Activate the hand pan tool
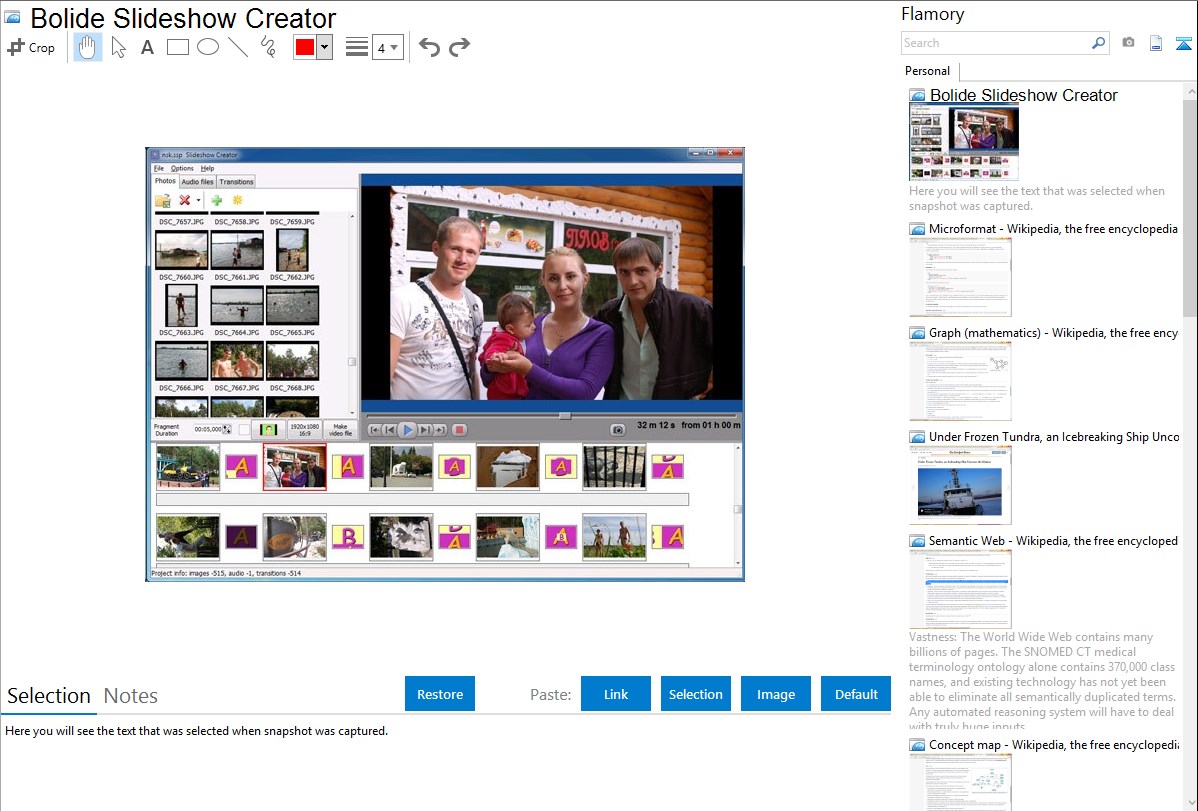This screenshot has height=811, width=1198. pyautogui.click(x=88, y=47)
